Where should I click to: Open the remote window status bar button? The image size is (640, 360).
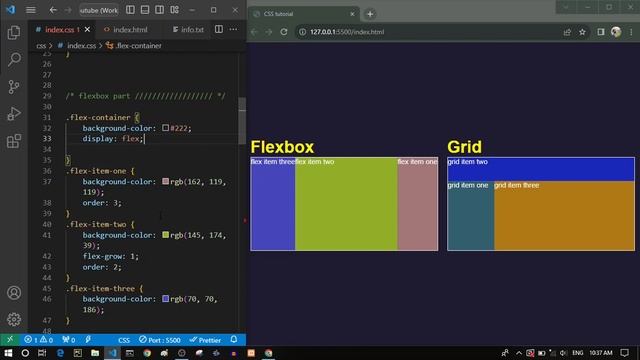tap(10, 340)
